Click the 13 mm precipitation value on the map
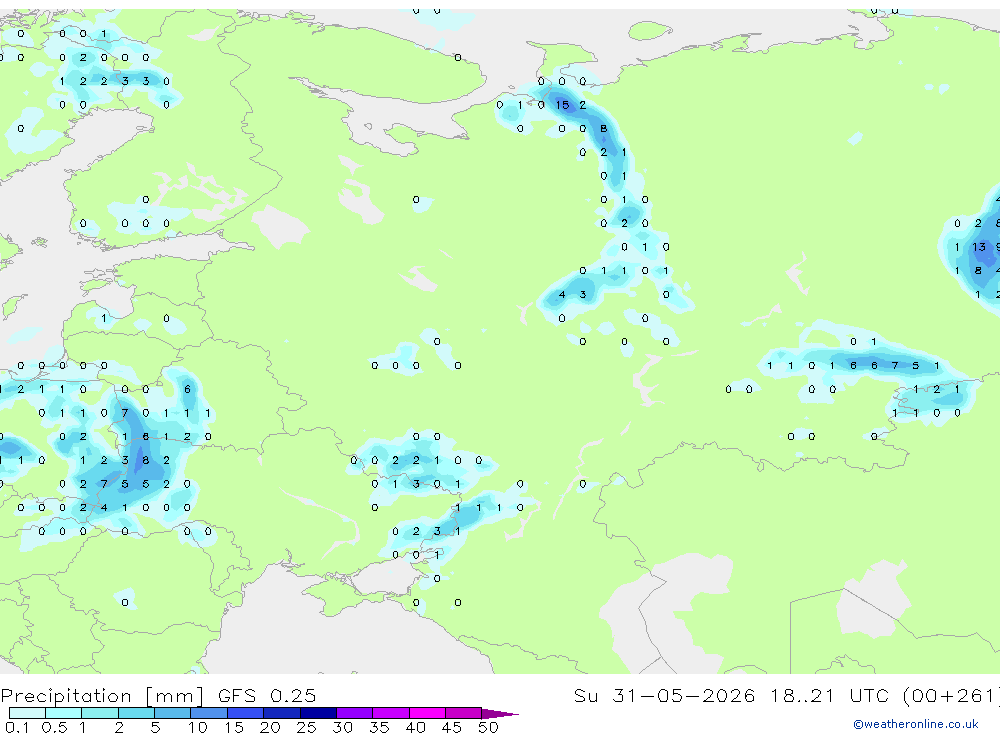The image size is (1000, 733). point(979,247)
